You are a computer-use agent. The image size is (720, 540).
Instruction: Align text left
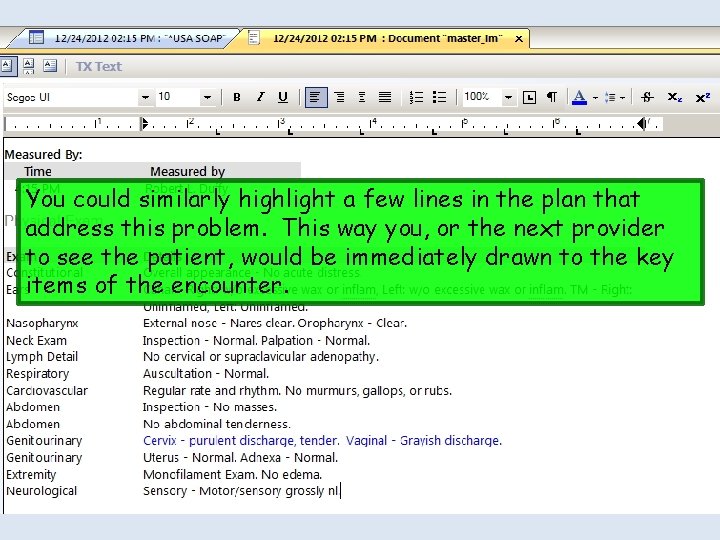pos(316,97)
